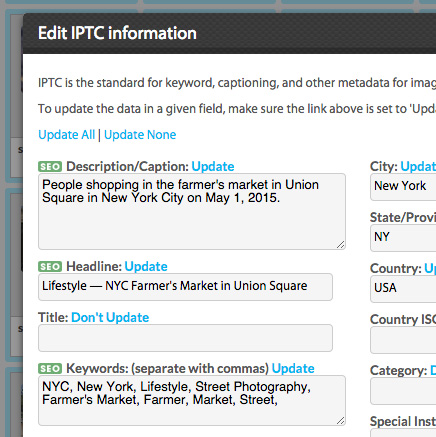The width and height of the screenshot is (436, 437).
Task: Click the empty Title field
Action: pyautogui.click(x=185, y=338)
